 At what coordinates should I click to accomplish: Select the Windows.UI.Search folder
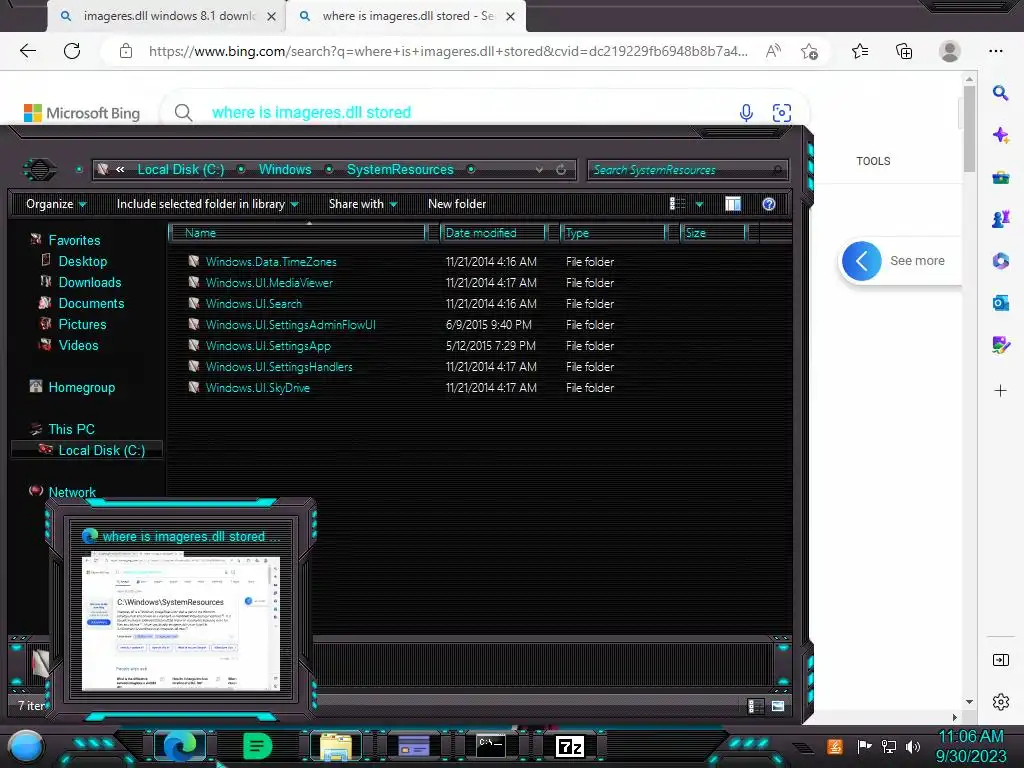pyautogui.click(x=253, y=304)
